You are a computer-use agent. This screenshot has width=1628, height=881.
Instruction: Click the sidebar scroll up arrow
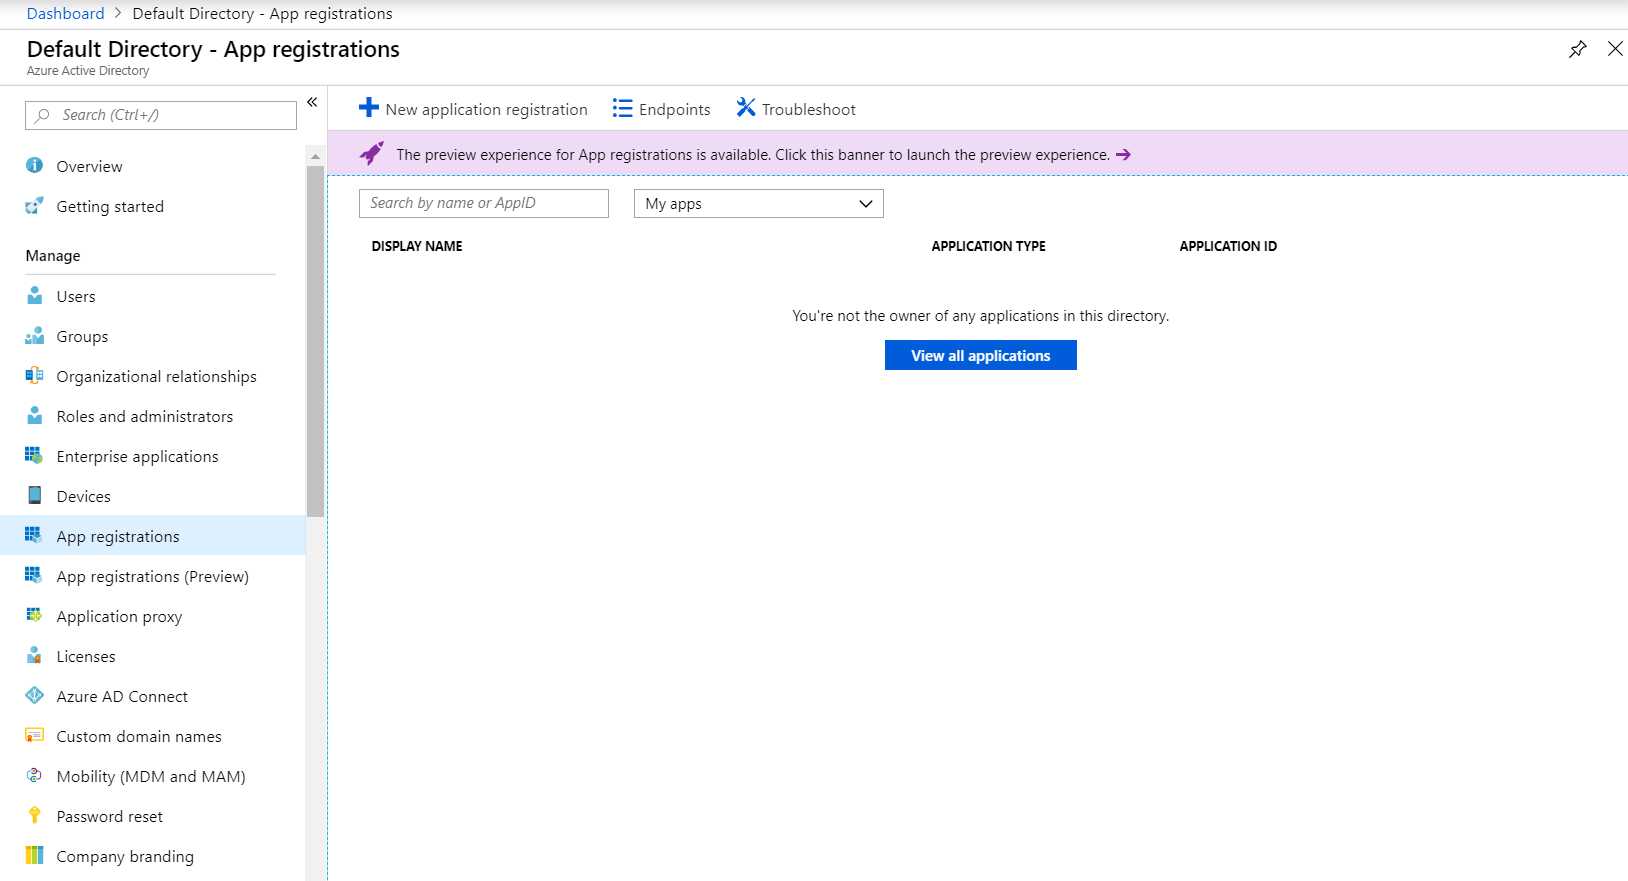(315, 156)
